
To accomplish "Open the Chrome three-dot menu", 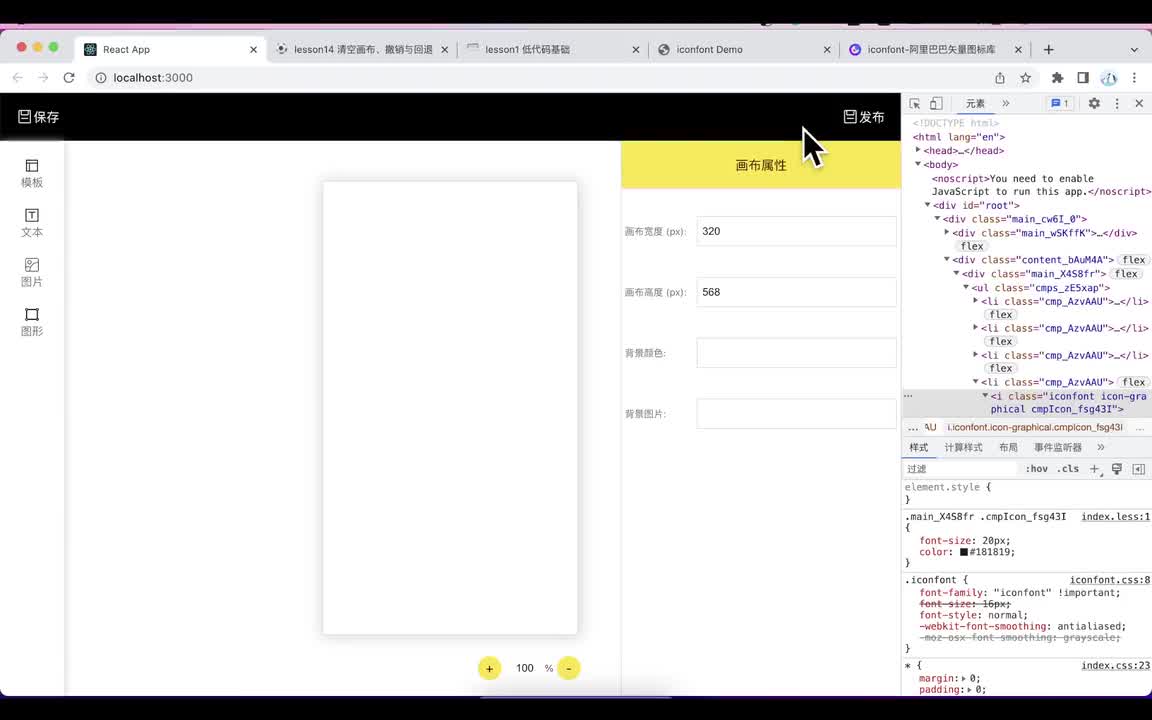I will click(x=1134, y=77).
